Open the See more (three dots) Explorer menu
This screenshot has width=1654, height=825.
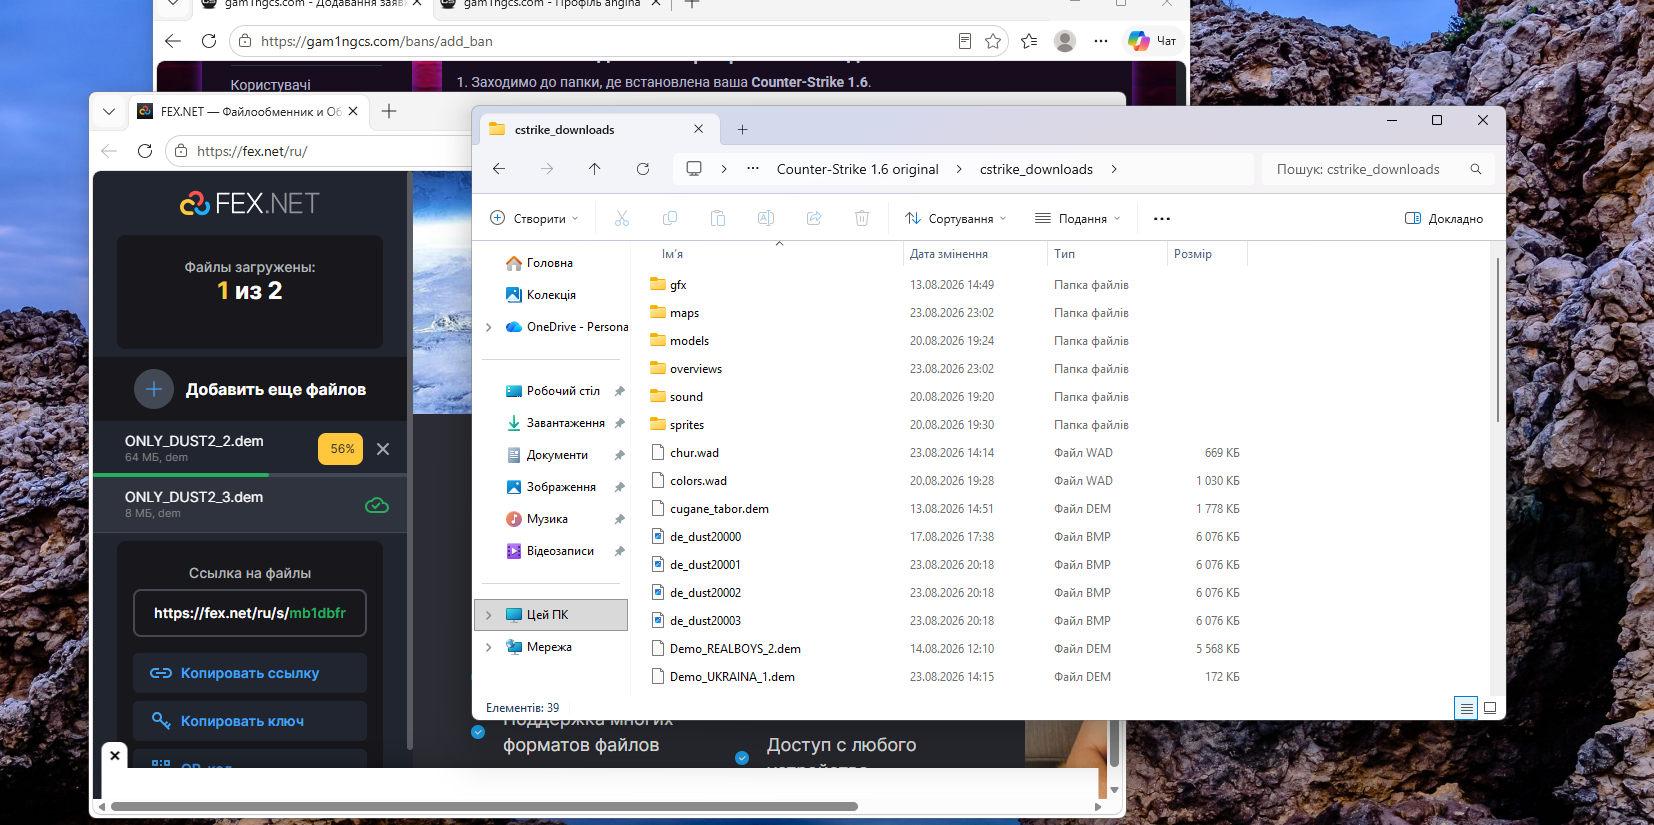click(x=1162, y=218)
